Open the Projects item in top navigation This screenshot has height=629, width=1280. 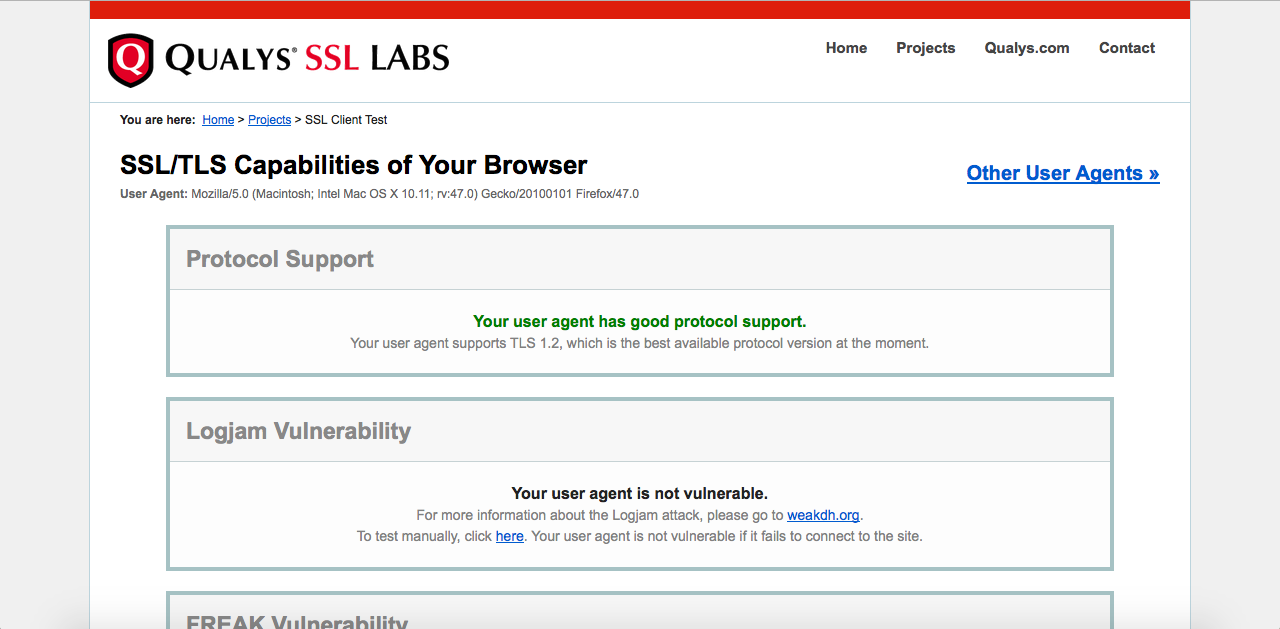point(925,48)
